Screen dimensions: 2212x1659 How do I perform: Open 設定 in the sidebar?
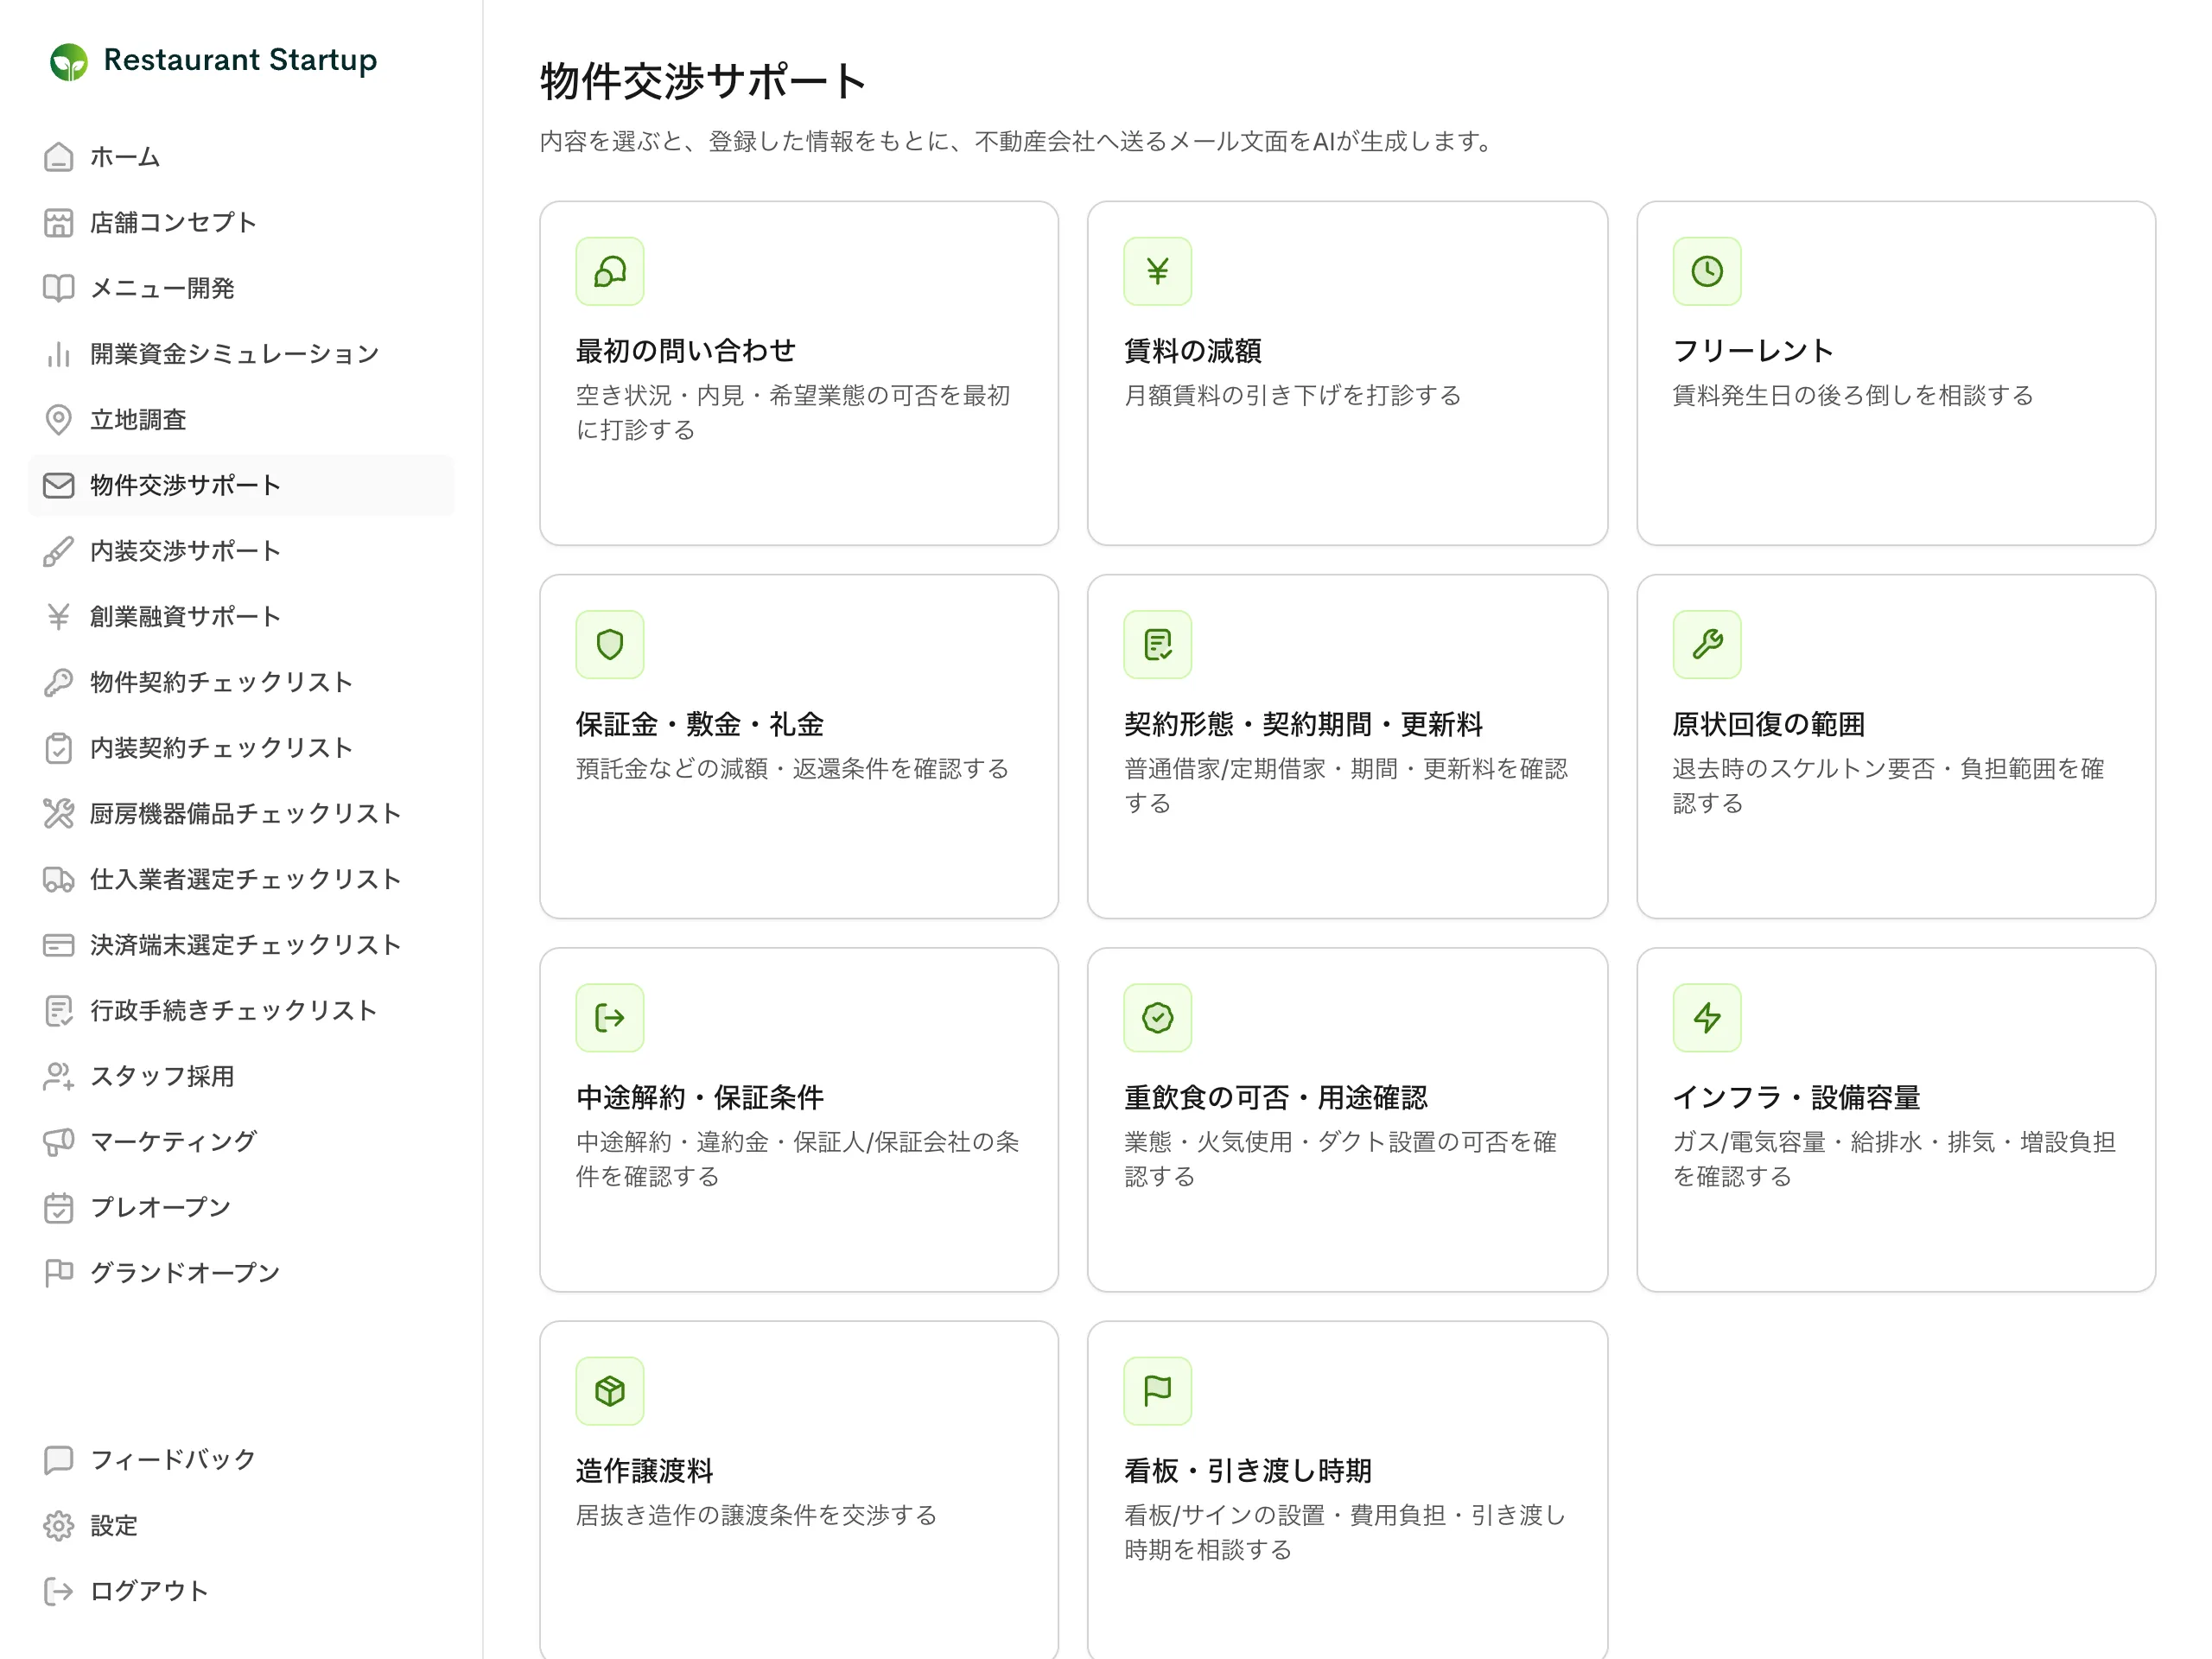pos(241,1526)
